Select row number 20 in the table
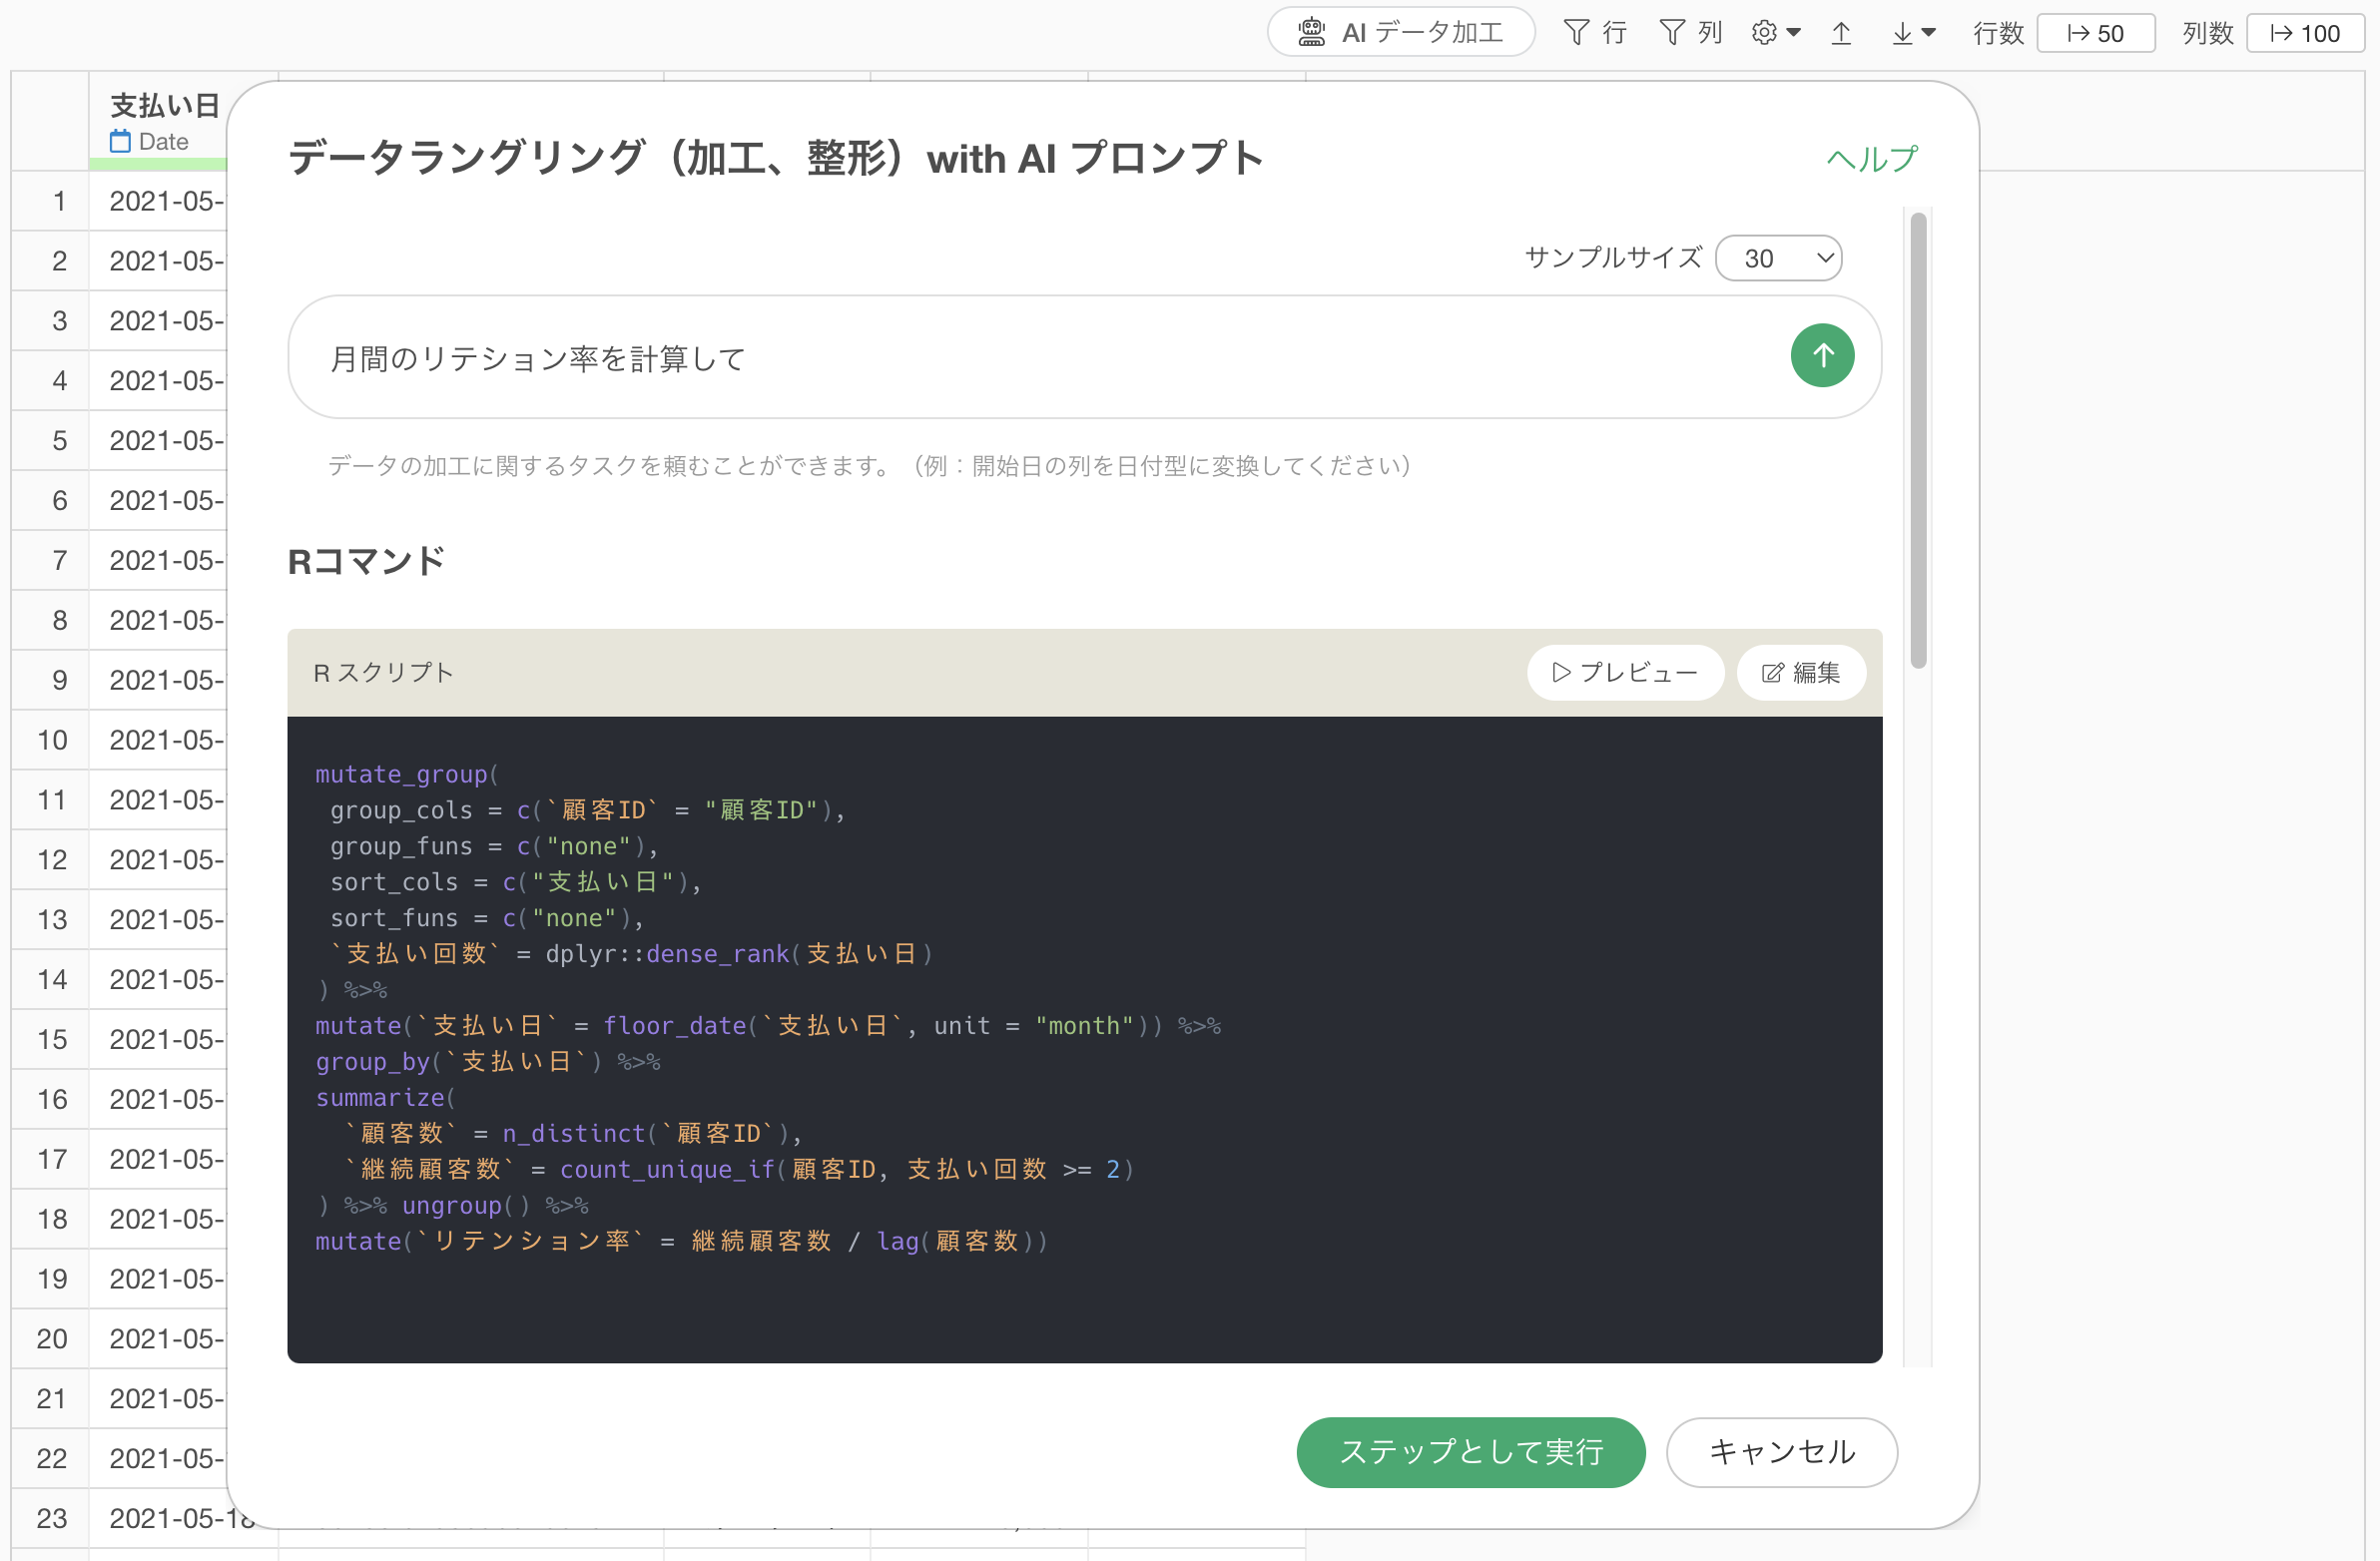 pos(52,1338)
